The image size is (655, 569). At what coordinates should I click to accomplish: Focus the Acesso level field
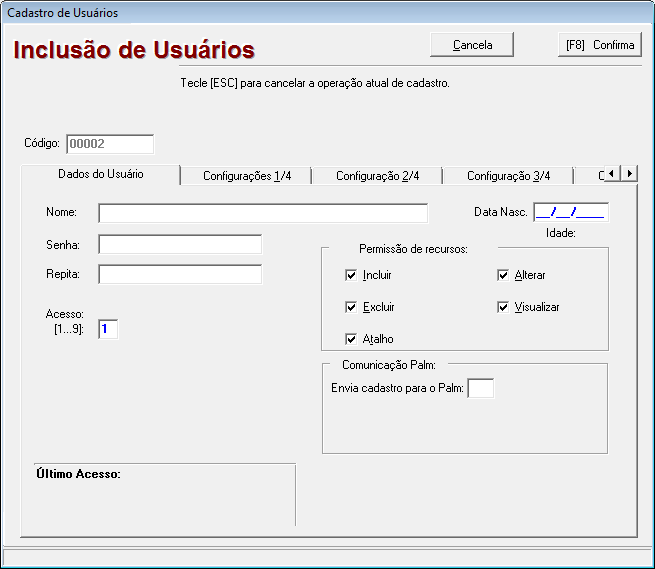coord(108,329)
